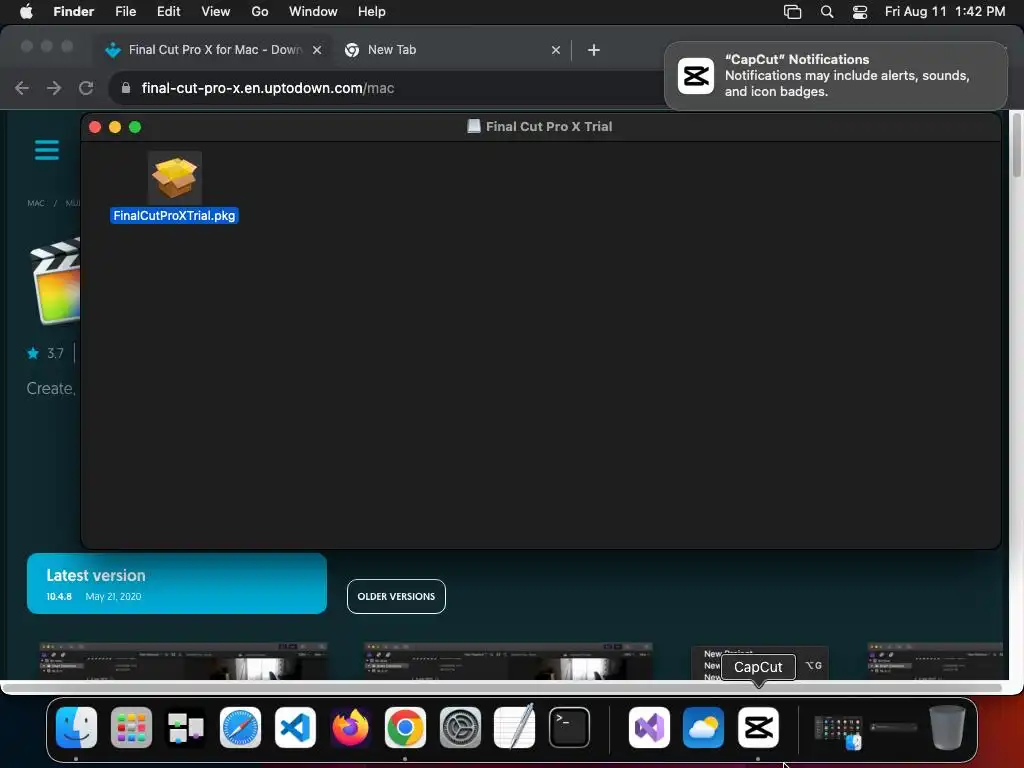Click the OLDER VERSIONS button
This screenshot has height=768, width=1024.
pyautogui.click(x=396, y=596)
